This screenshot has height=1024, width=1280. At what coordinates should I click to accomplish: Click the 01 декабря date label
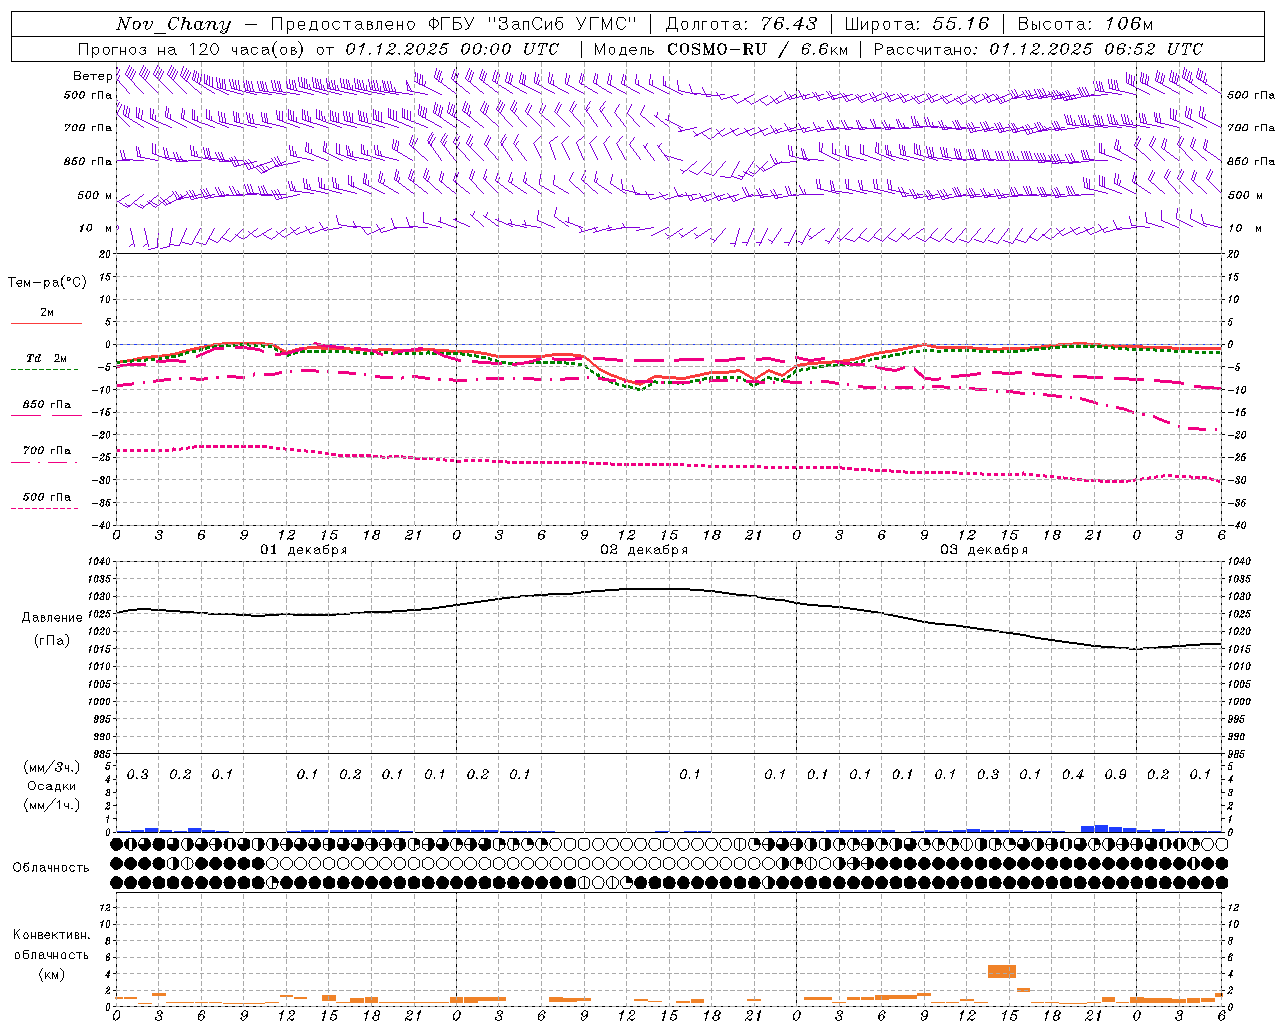click(x=304, y=550)
